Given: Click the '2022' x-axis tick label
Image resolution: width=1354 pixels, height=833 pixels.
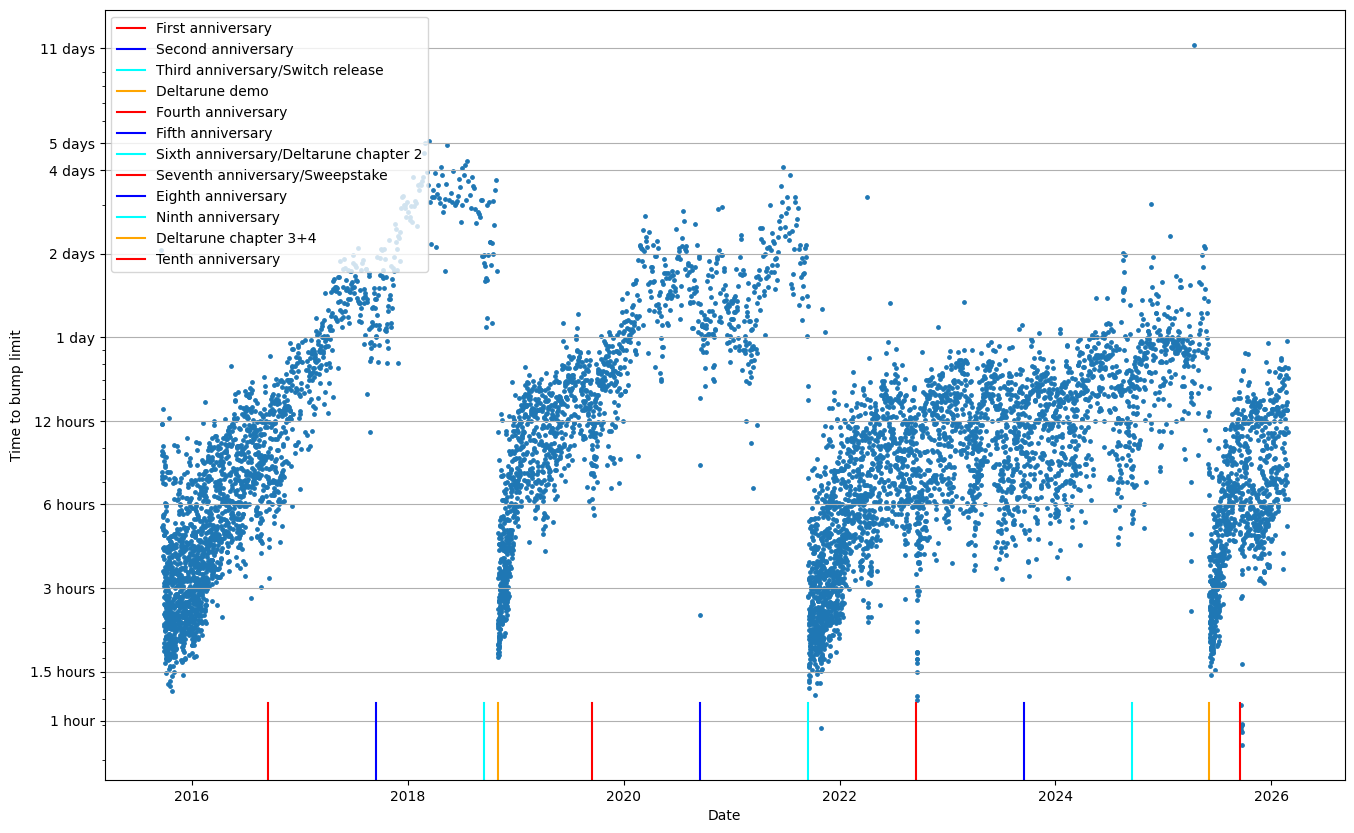Looking at the screenshot, I should (x=840, y=797).
